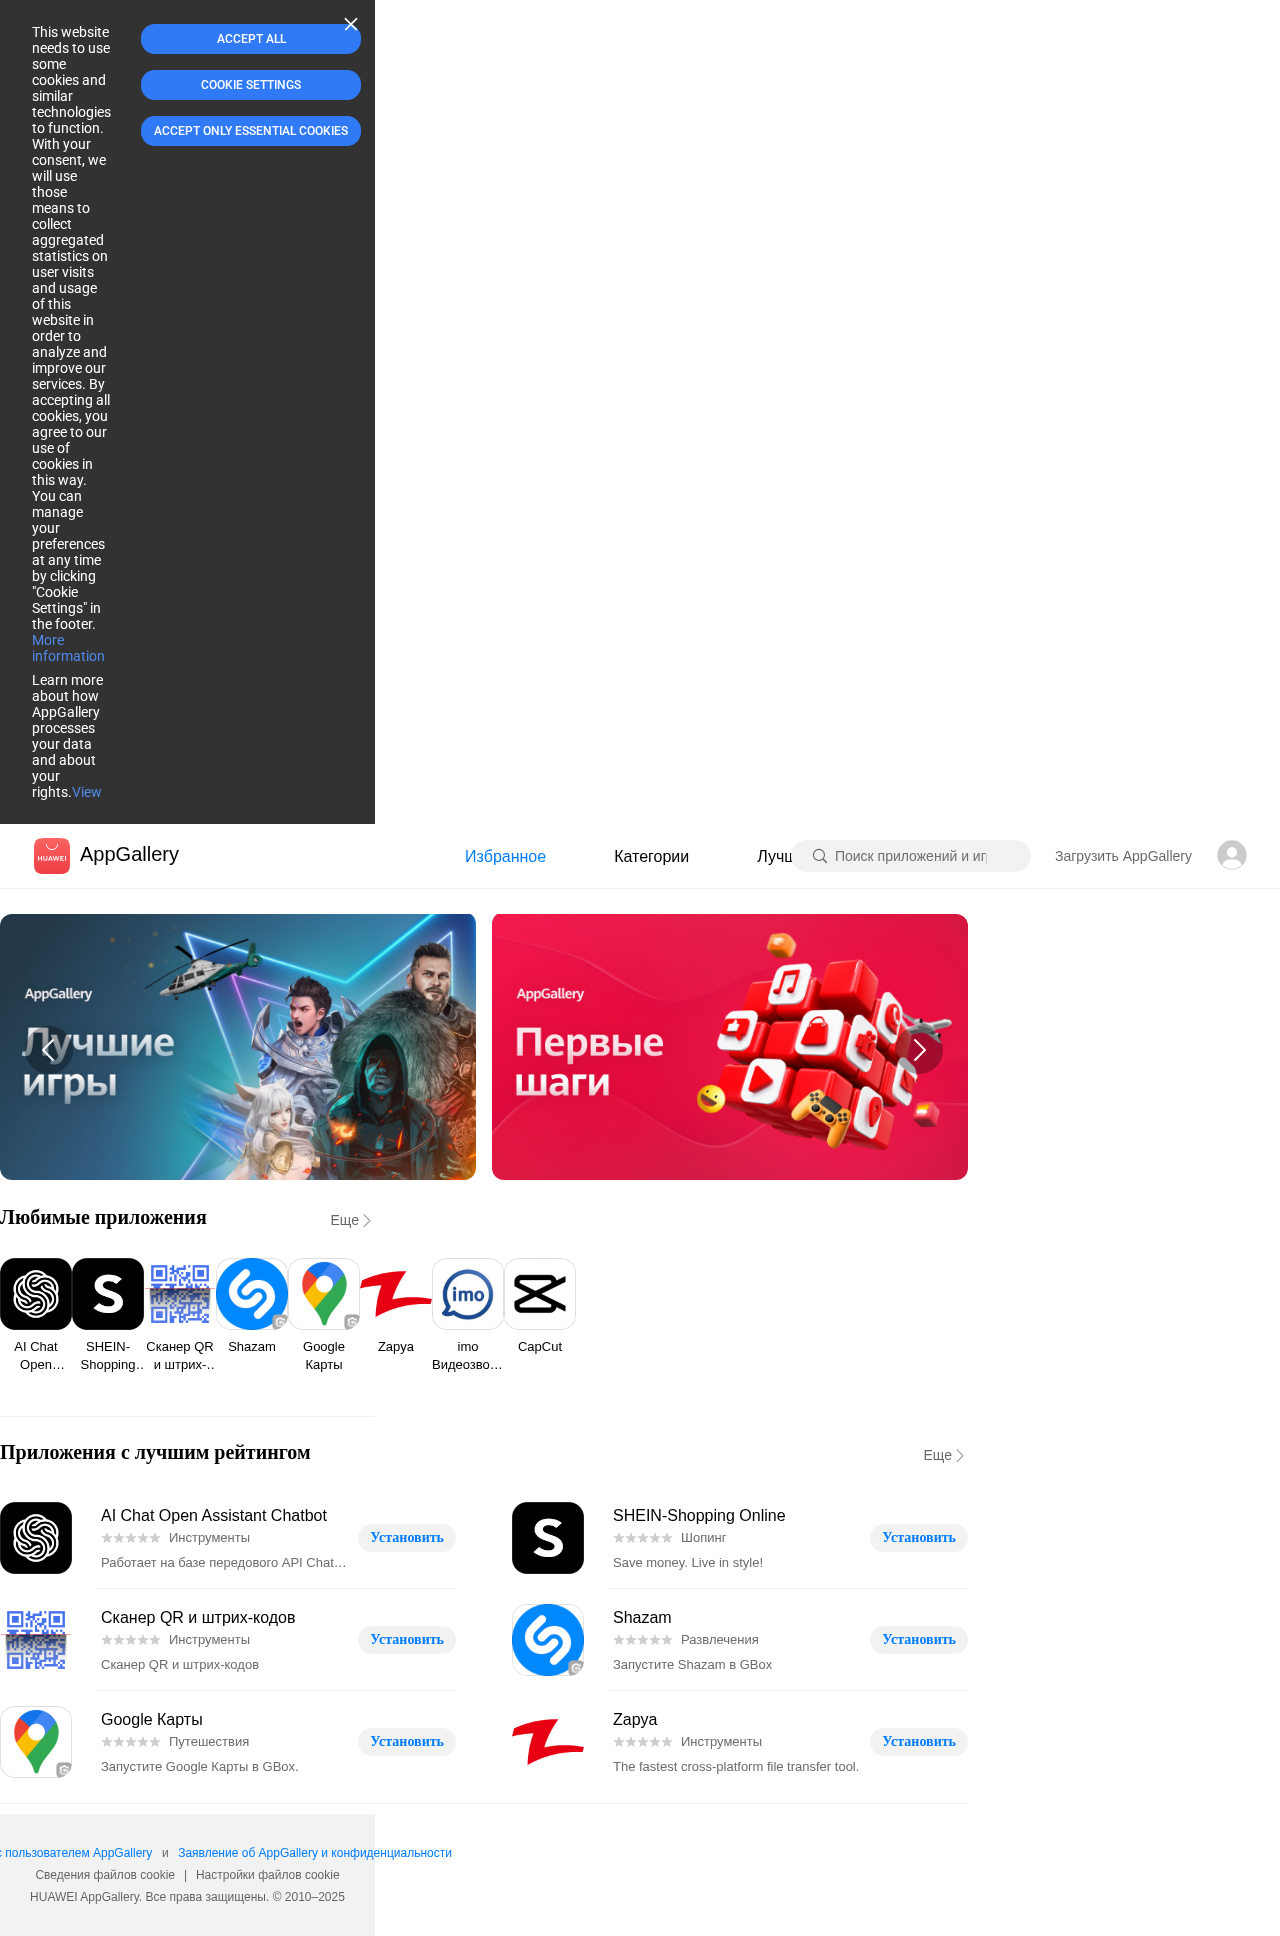Image resolution: width=1280 pixels, height=1936 pixels.
Task: Follow the More information cookie link
Action: [68, 648]
